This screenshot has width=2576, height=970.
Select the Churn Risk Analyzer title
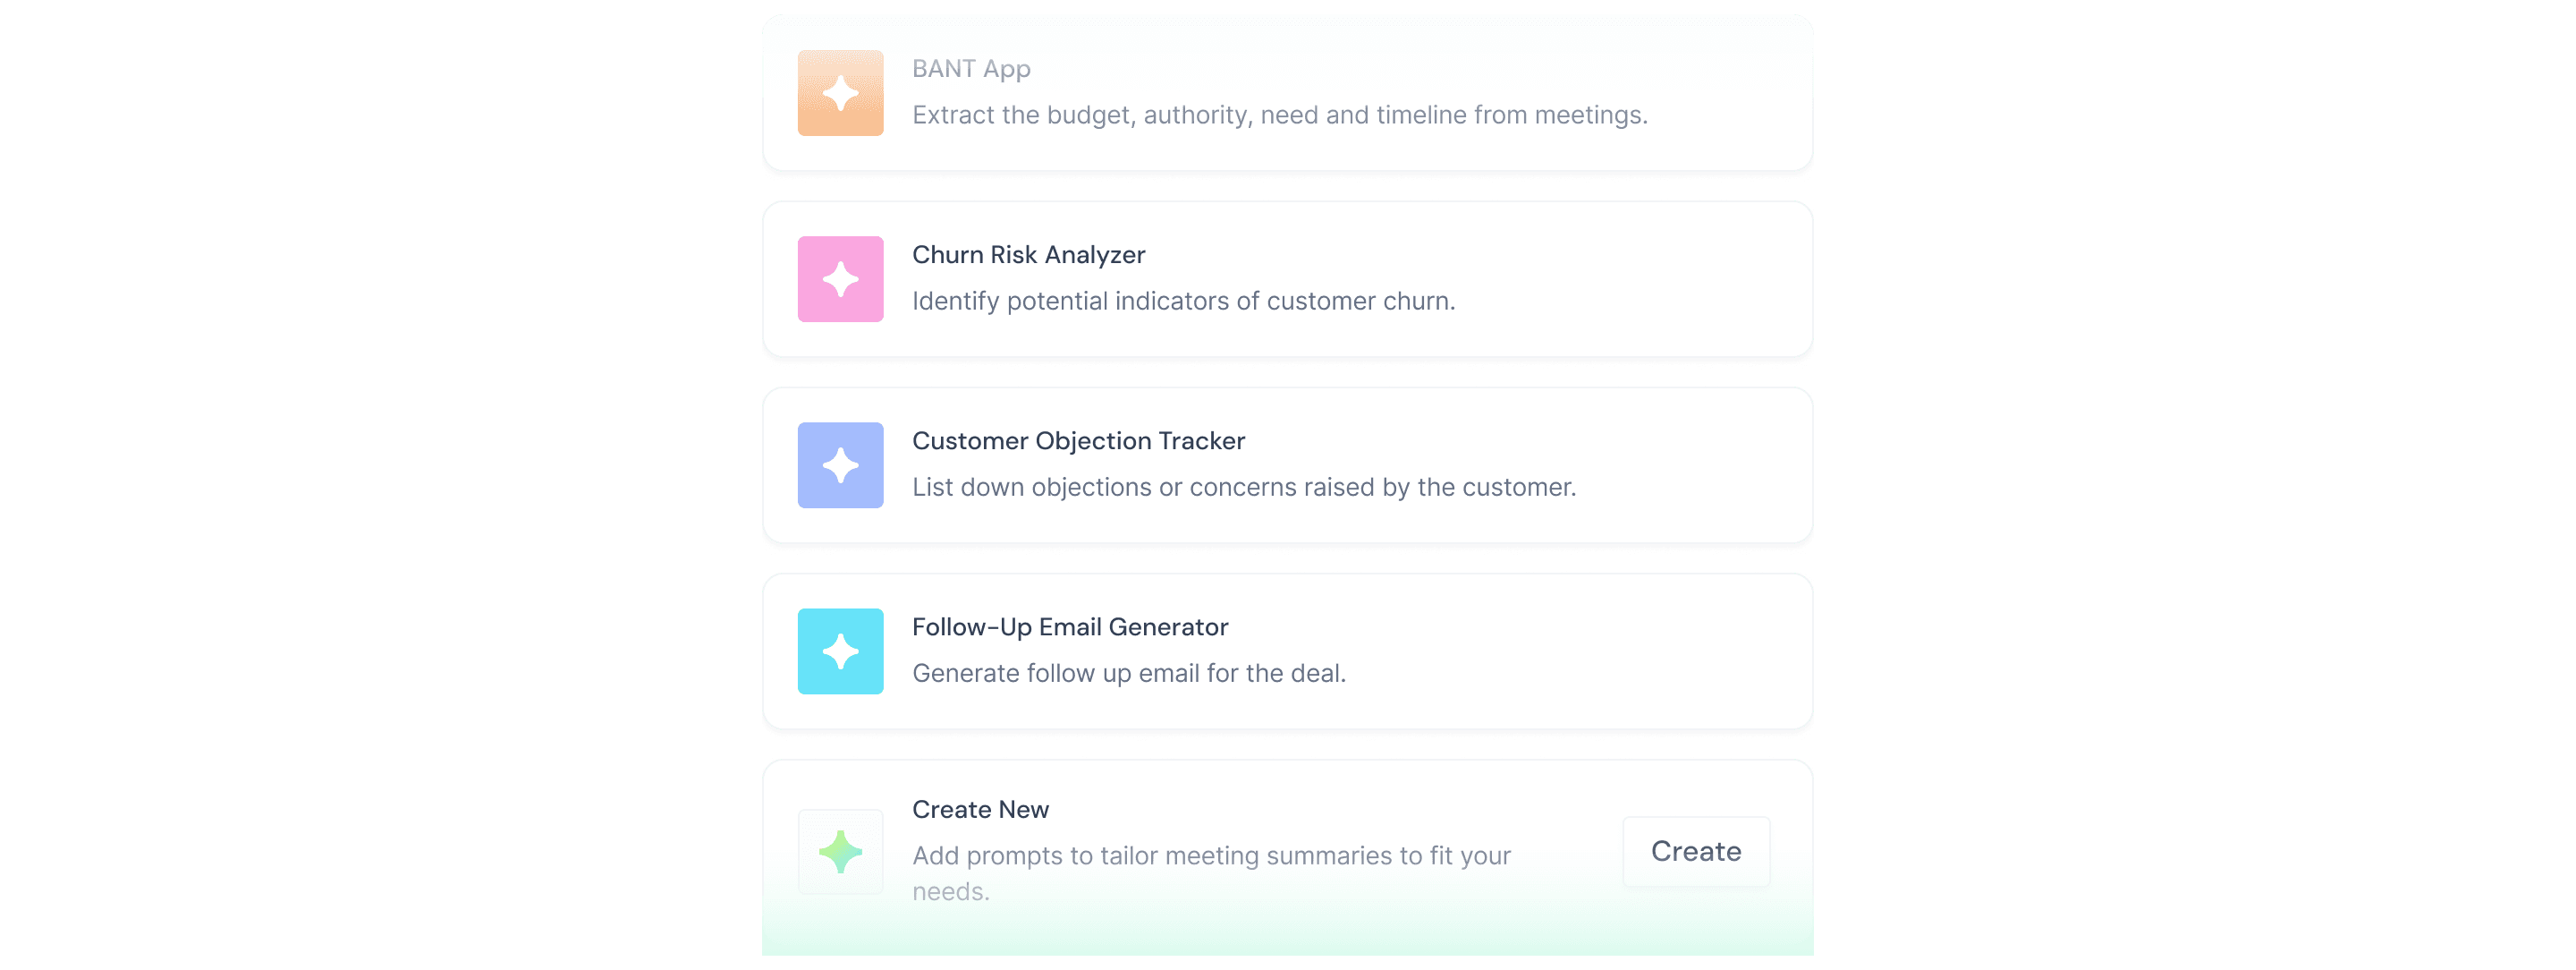pyautogui.click(x=1028, y=255)
